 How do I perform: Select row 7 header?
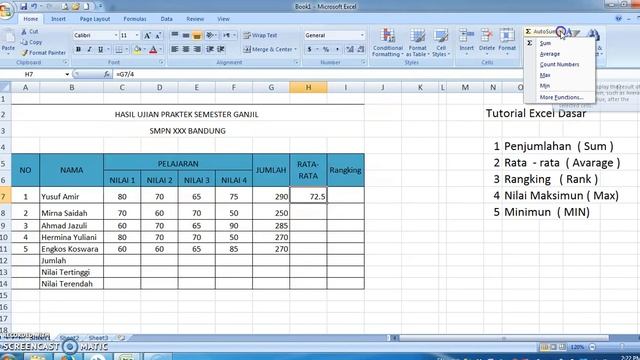click(4, 196)
